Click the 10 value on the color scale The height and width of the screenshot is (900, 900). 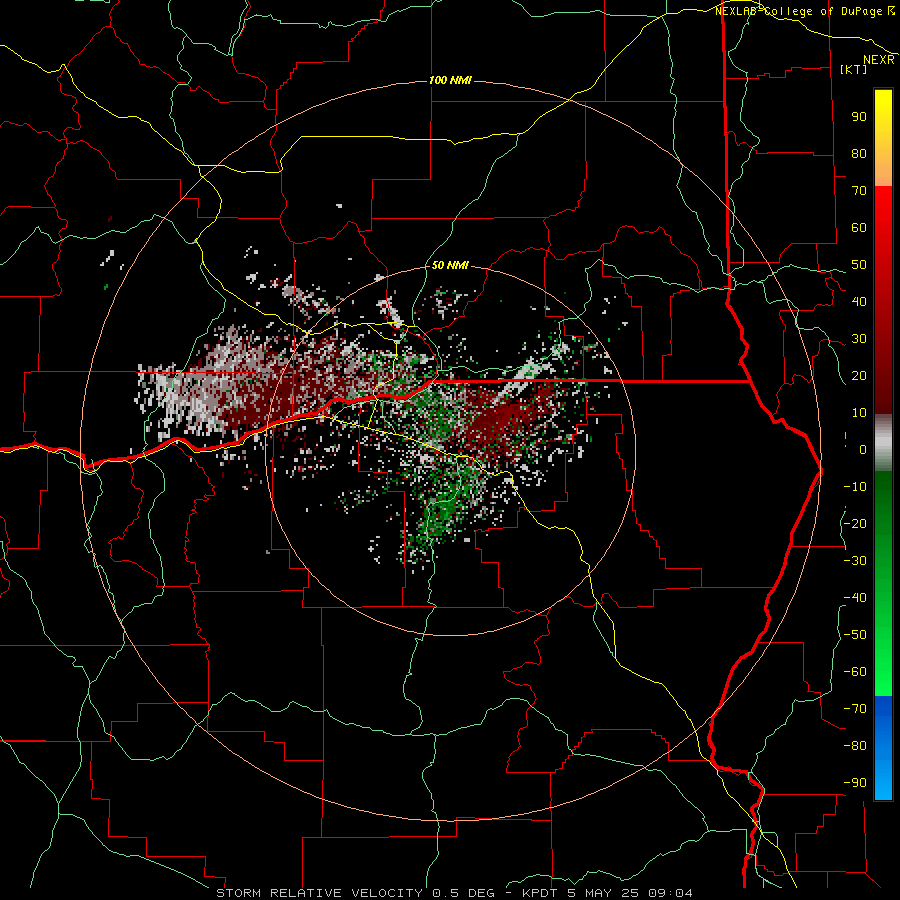point(859,413)
